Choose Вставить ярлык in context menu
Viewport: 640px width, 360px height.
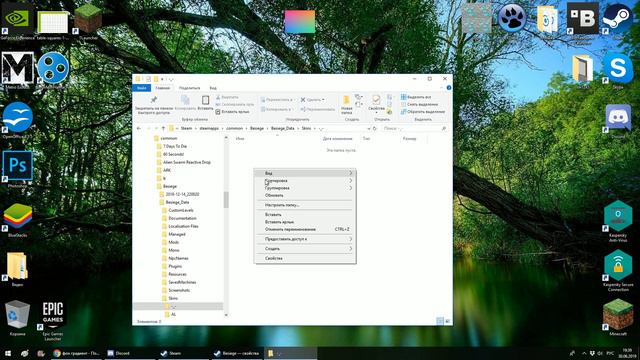click(x=305, y=222)
